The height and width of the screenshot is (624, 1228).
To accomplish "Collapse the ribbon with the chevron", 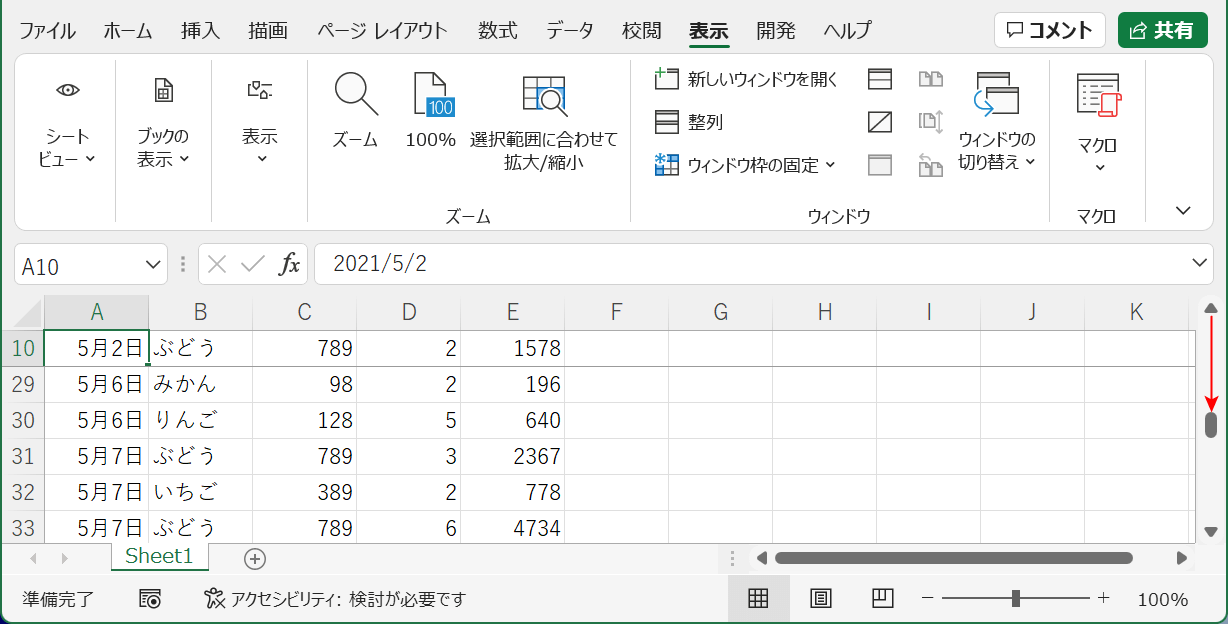I will tap(1184, 210).
